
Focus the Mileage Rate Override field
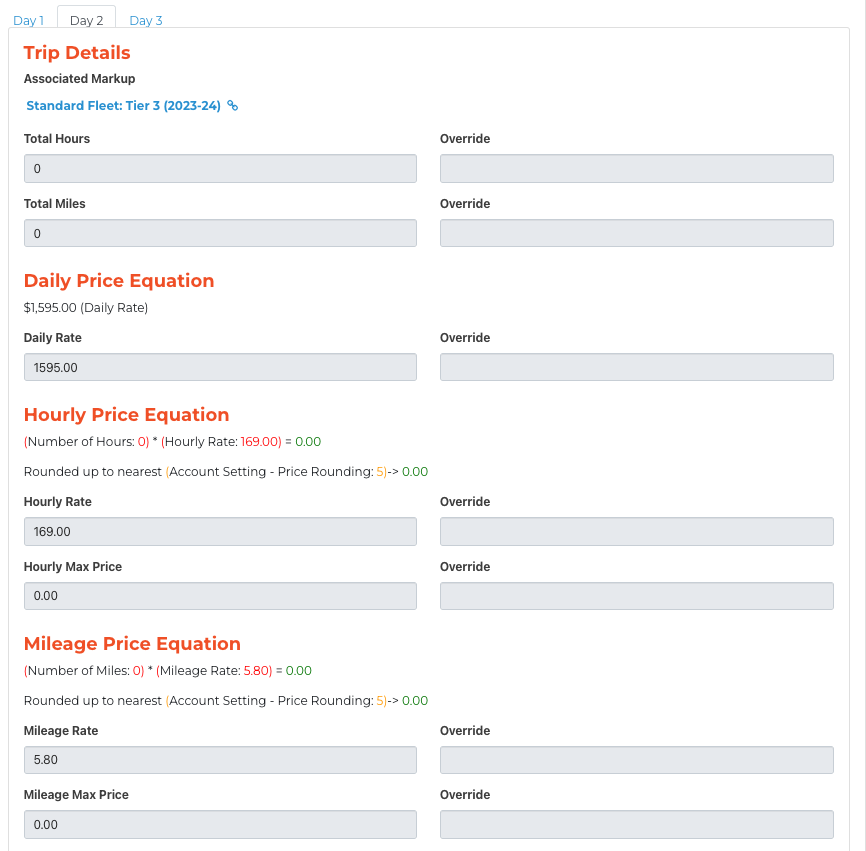pyautogui.click(x=637, y=760)
